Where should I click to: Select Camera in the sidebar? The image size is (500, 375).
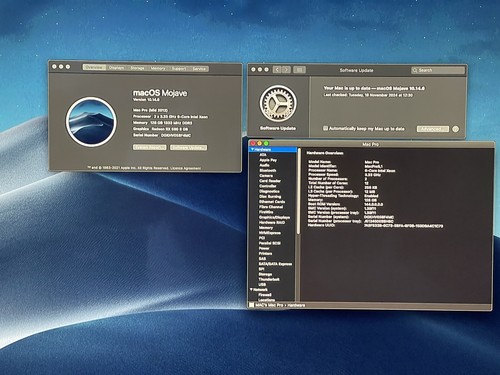pyautogui.click(x=266, y=175)
